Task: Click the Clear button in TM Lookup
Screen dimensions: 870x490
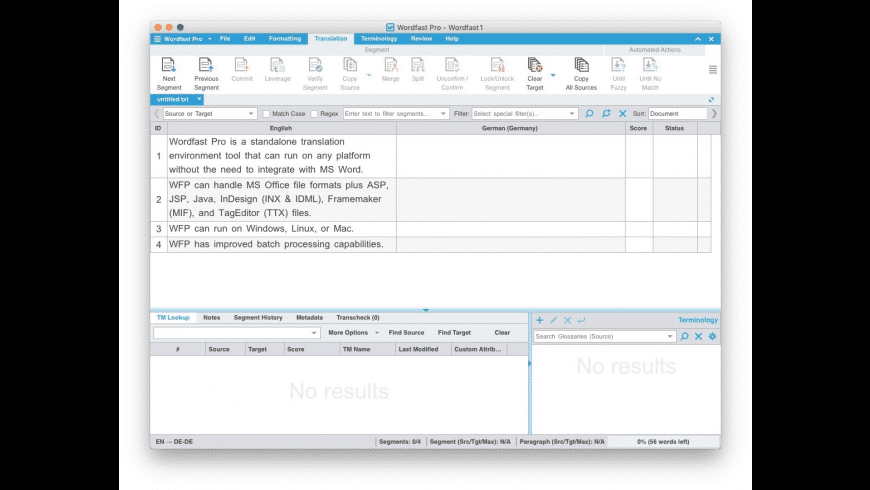Action: point(502,332)
